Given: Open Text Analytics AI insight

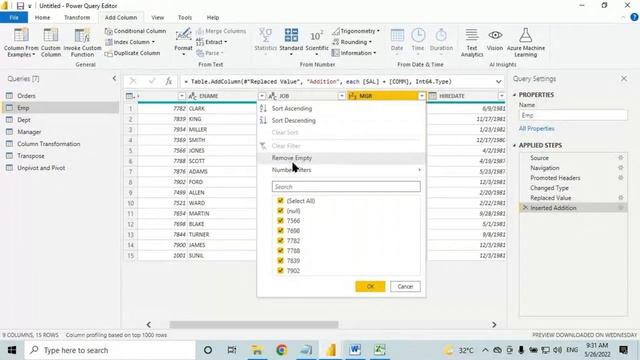Looking at the screenshot, I should 472,42.
